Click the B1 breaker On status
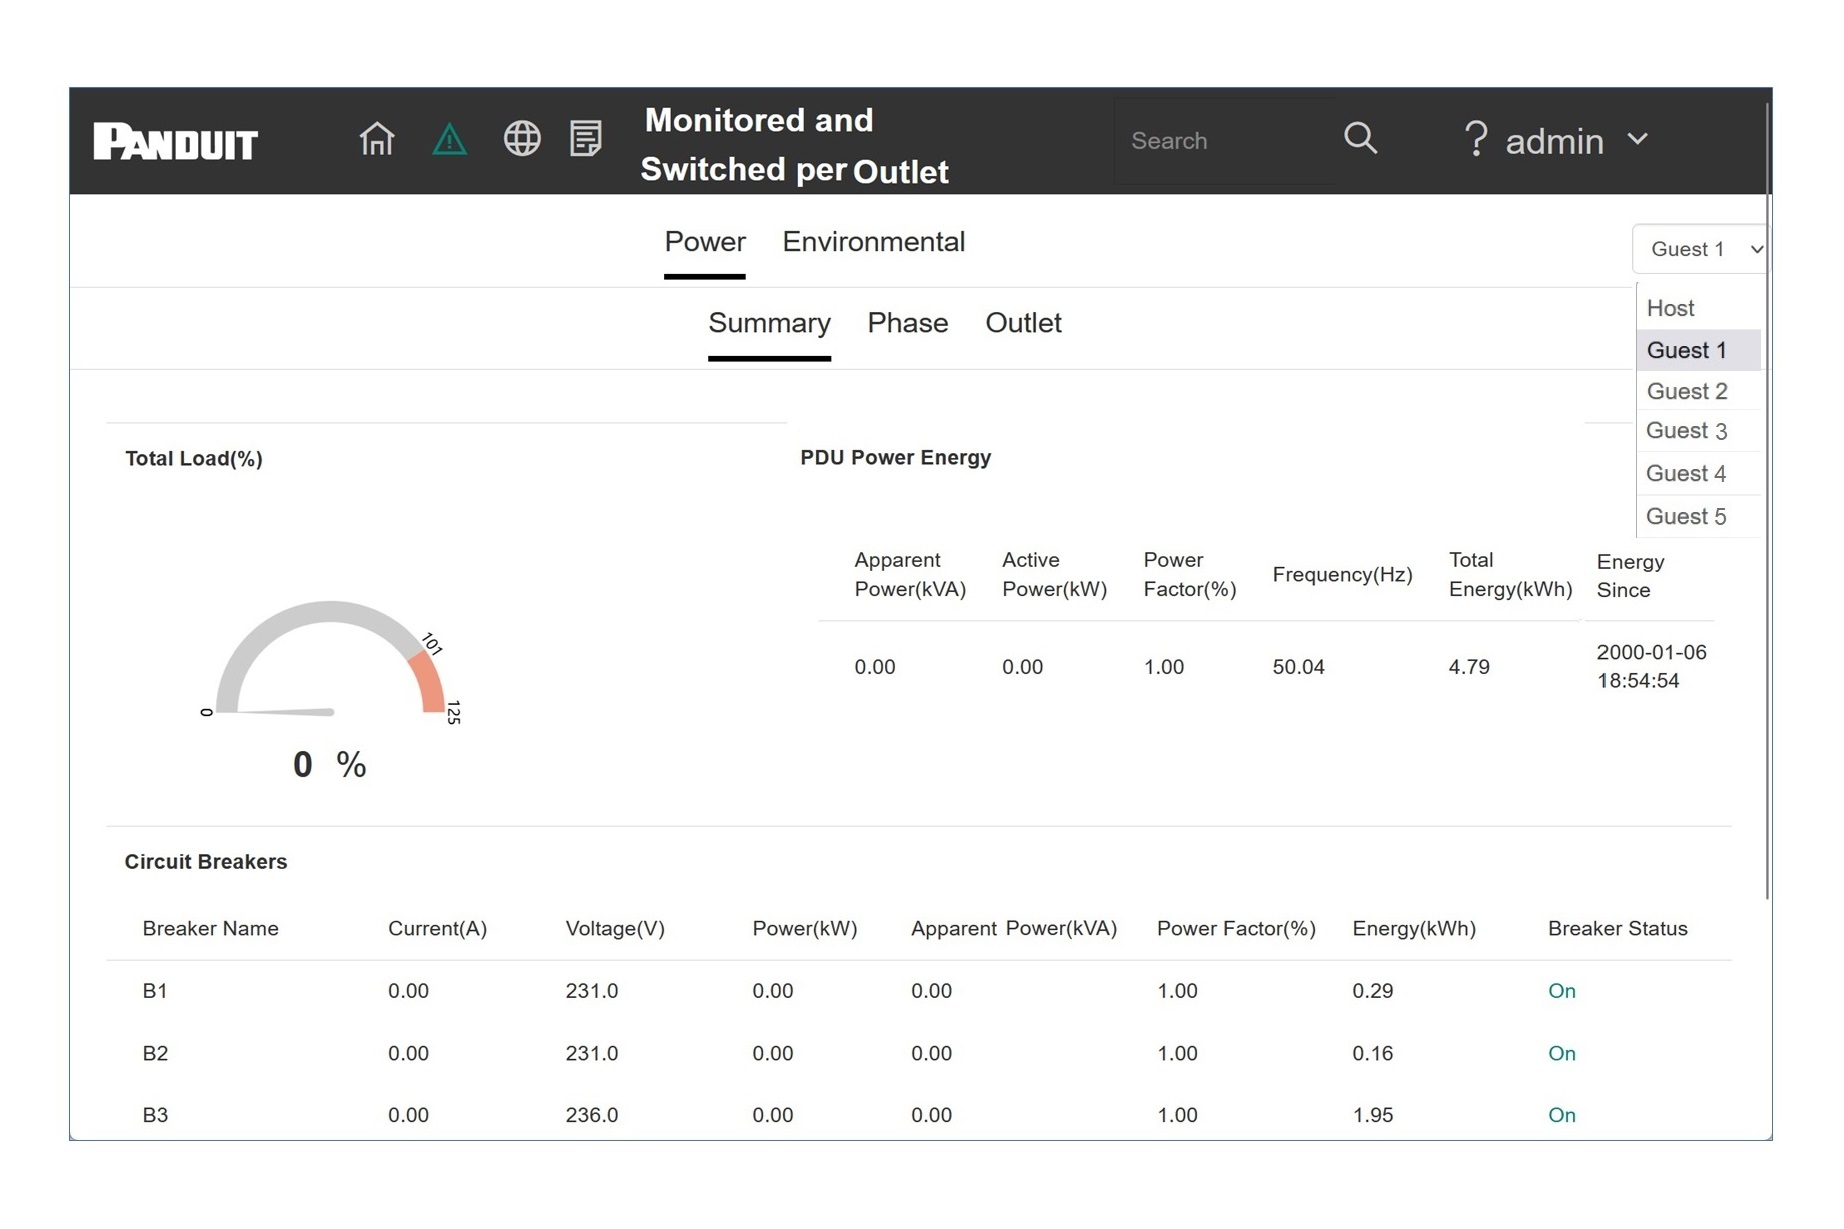Screen dimensions: 1844x1229 click(x=1561, y=991)
